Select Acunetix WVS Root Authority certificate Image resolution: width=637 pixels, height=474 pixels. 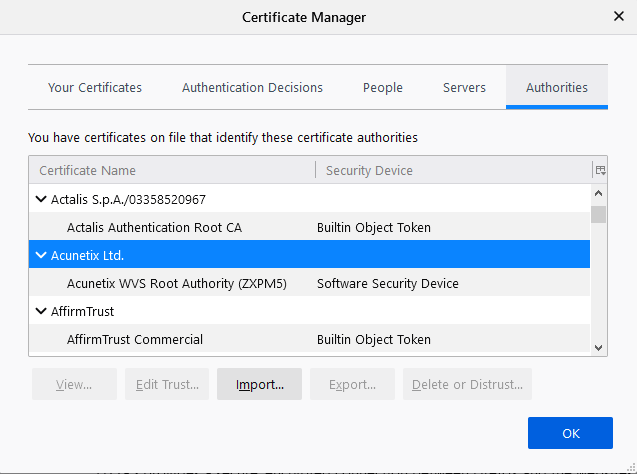[176, 283]
